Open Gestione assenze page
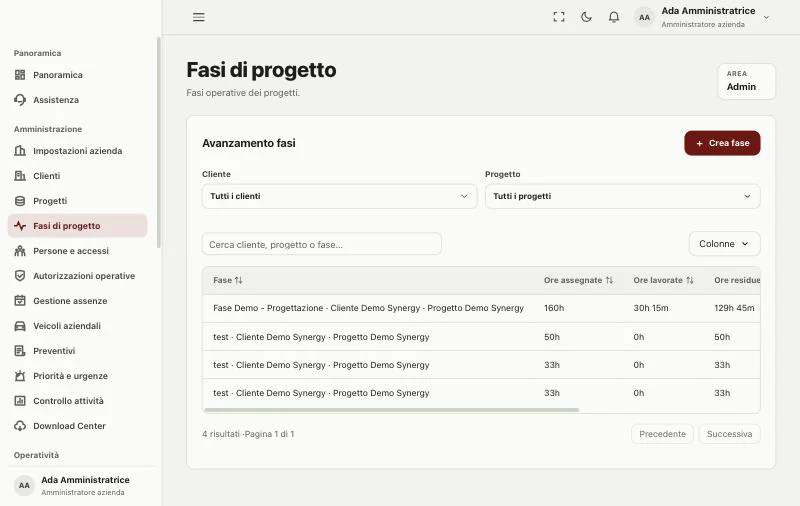Image resolution: width=800 pixels, height=506 pixels. coord(77,301)
